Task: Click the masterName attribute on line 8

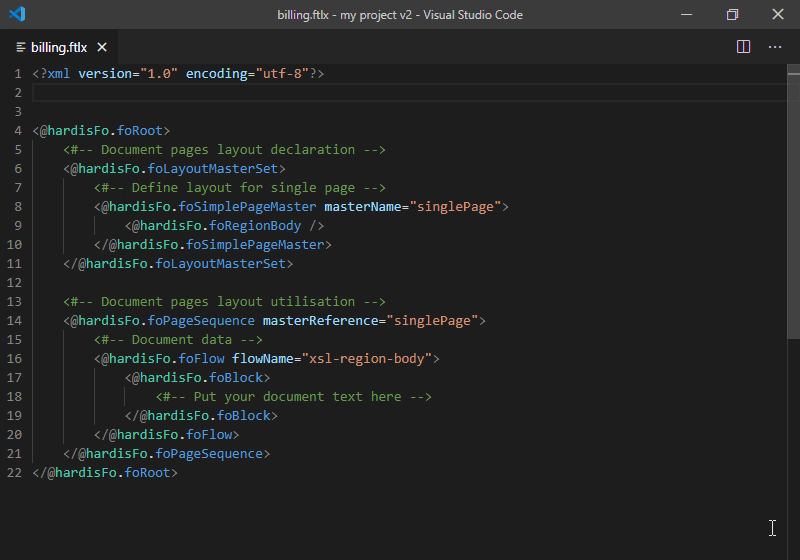Action: (x=363, y=207)
